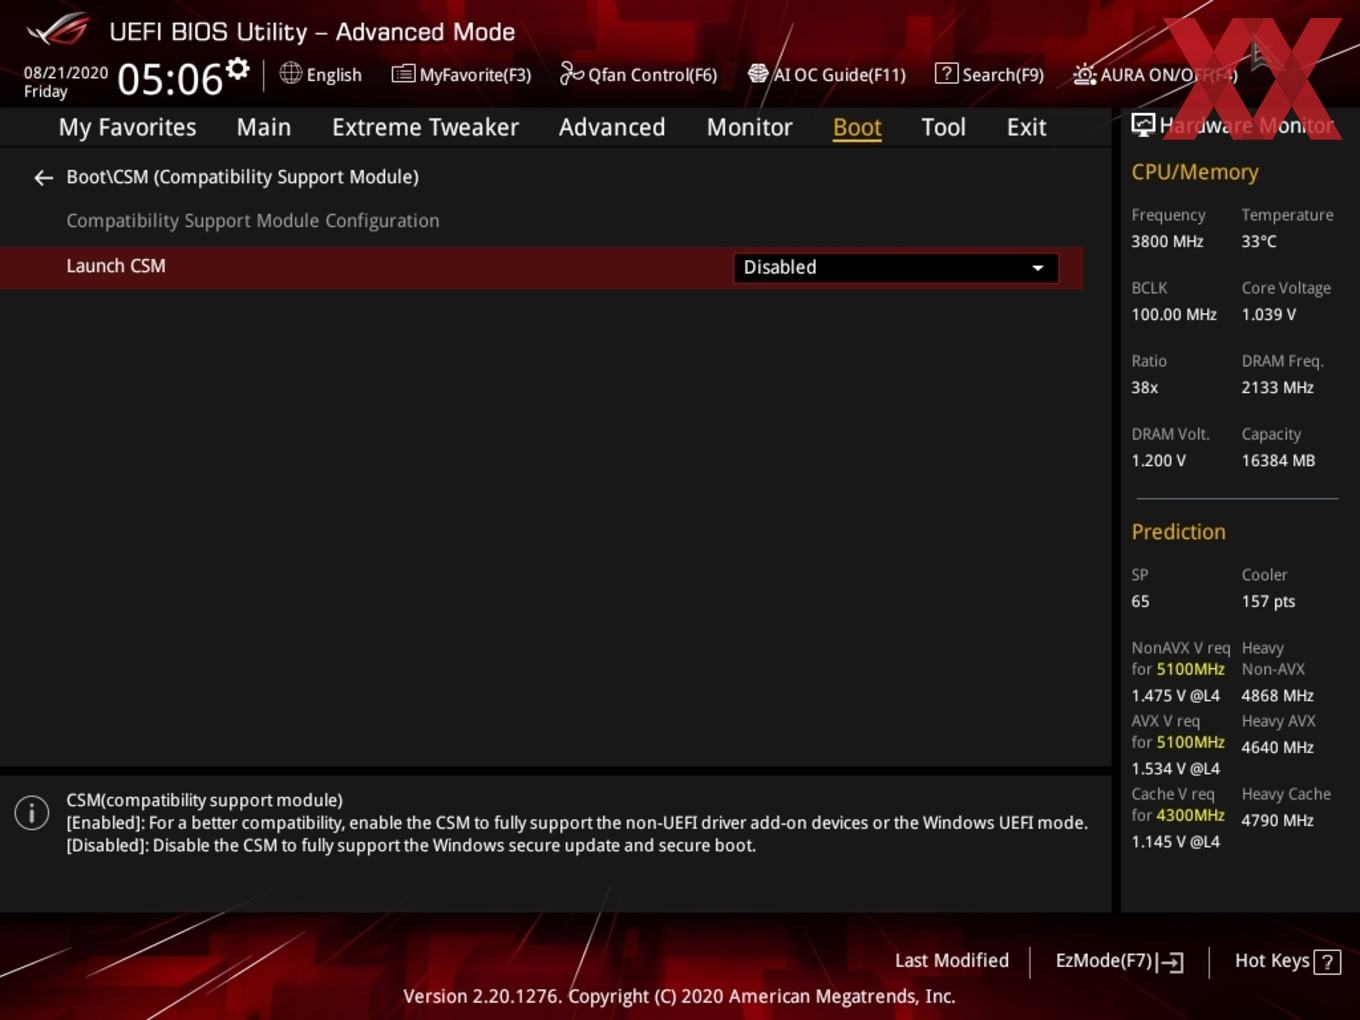Viewport: 1360px width, 1020px height.
Task: Click the 2133 MHz DRAM frequency value
Action: click(x=1277, y=387)
